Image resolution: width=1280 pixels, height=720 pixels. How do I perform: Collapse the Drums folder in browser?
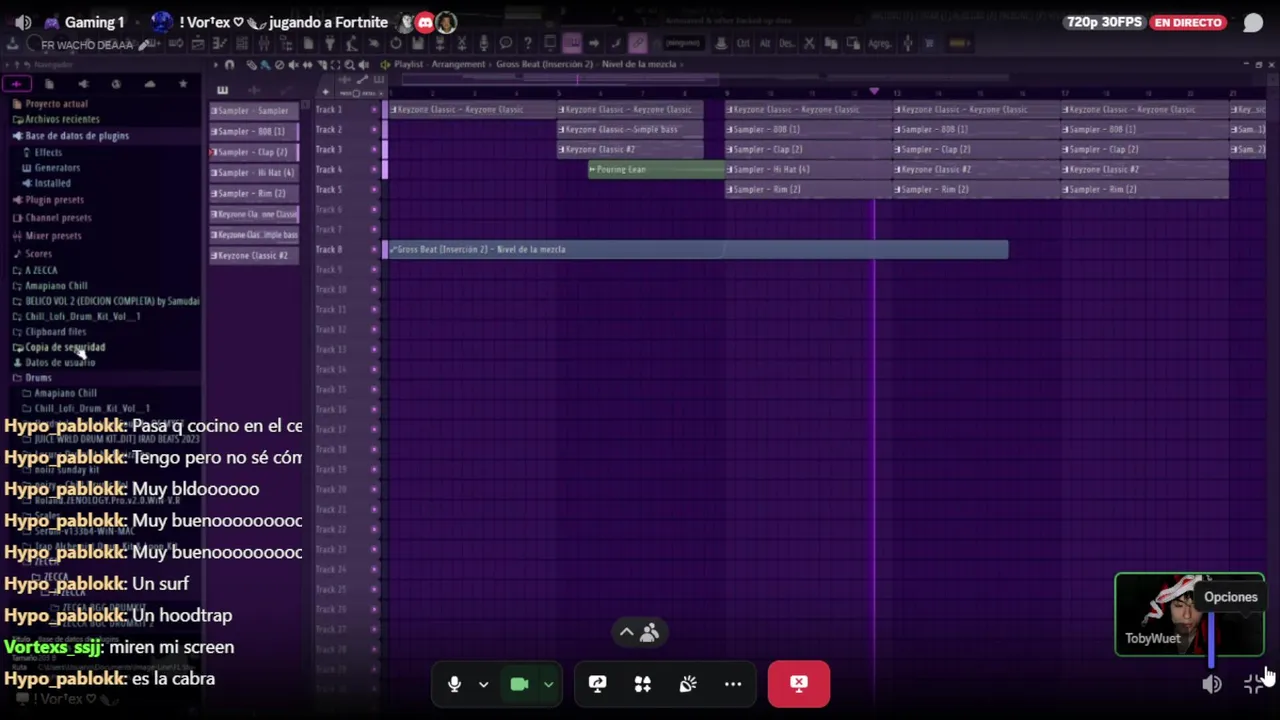tap(32, 378)
